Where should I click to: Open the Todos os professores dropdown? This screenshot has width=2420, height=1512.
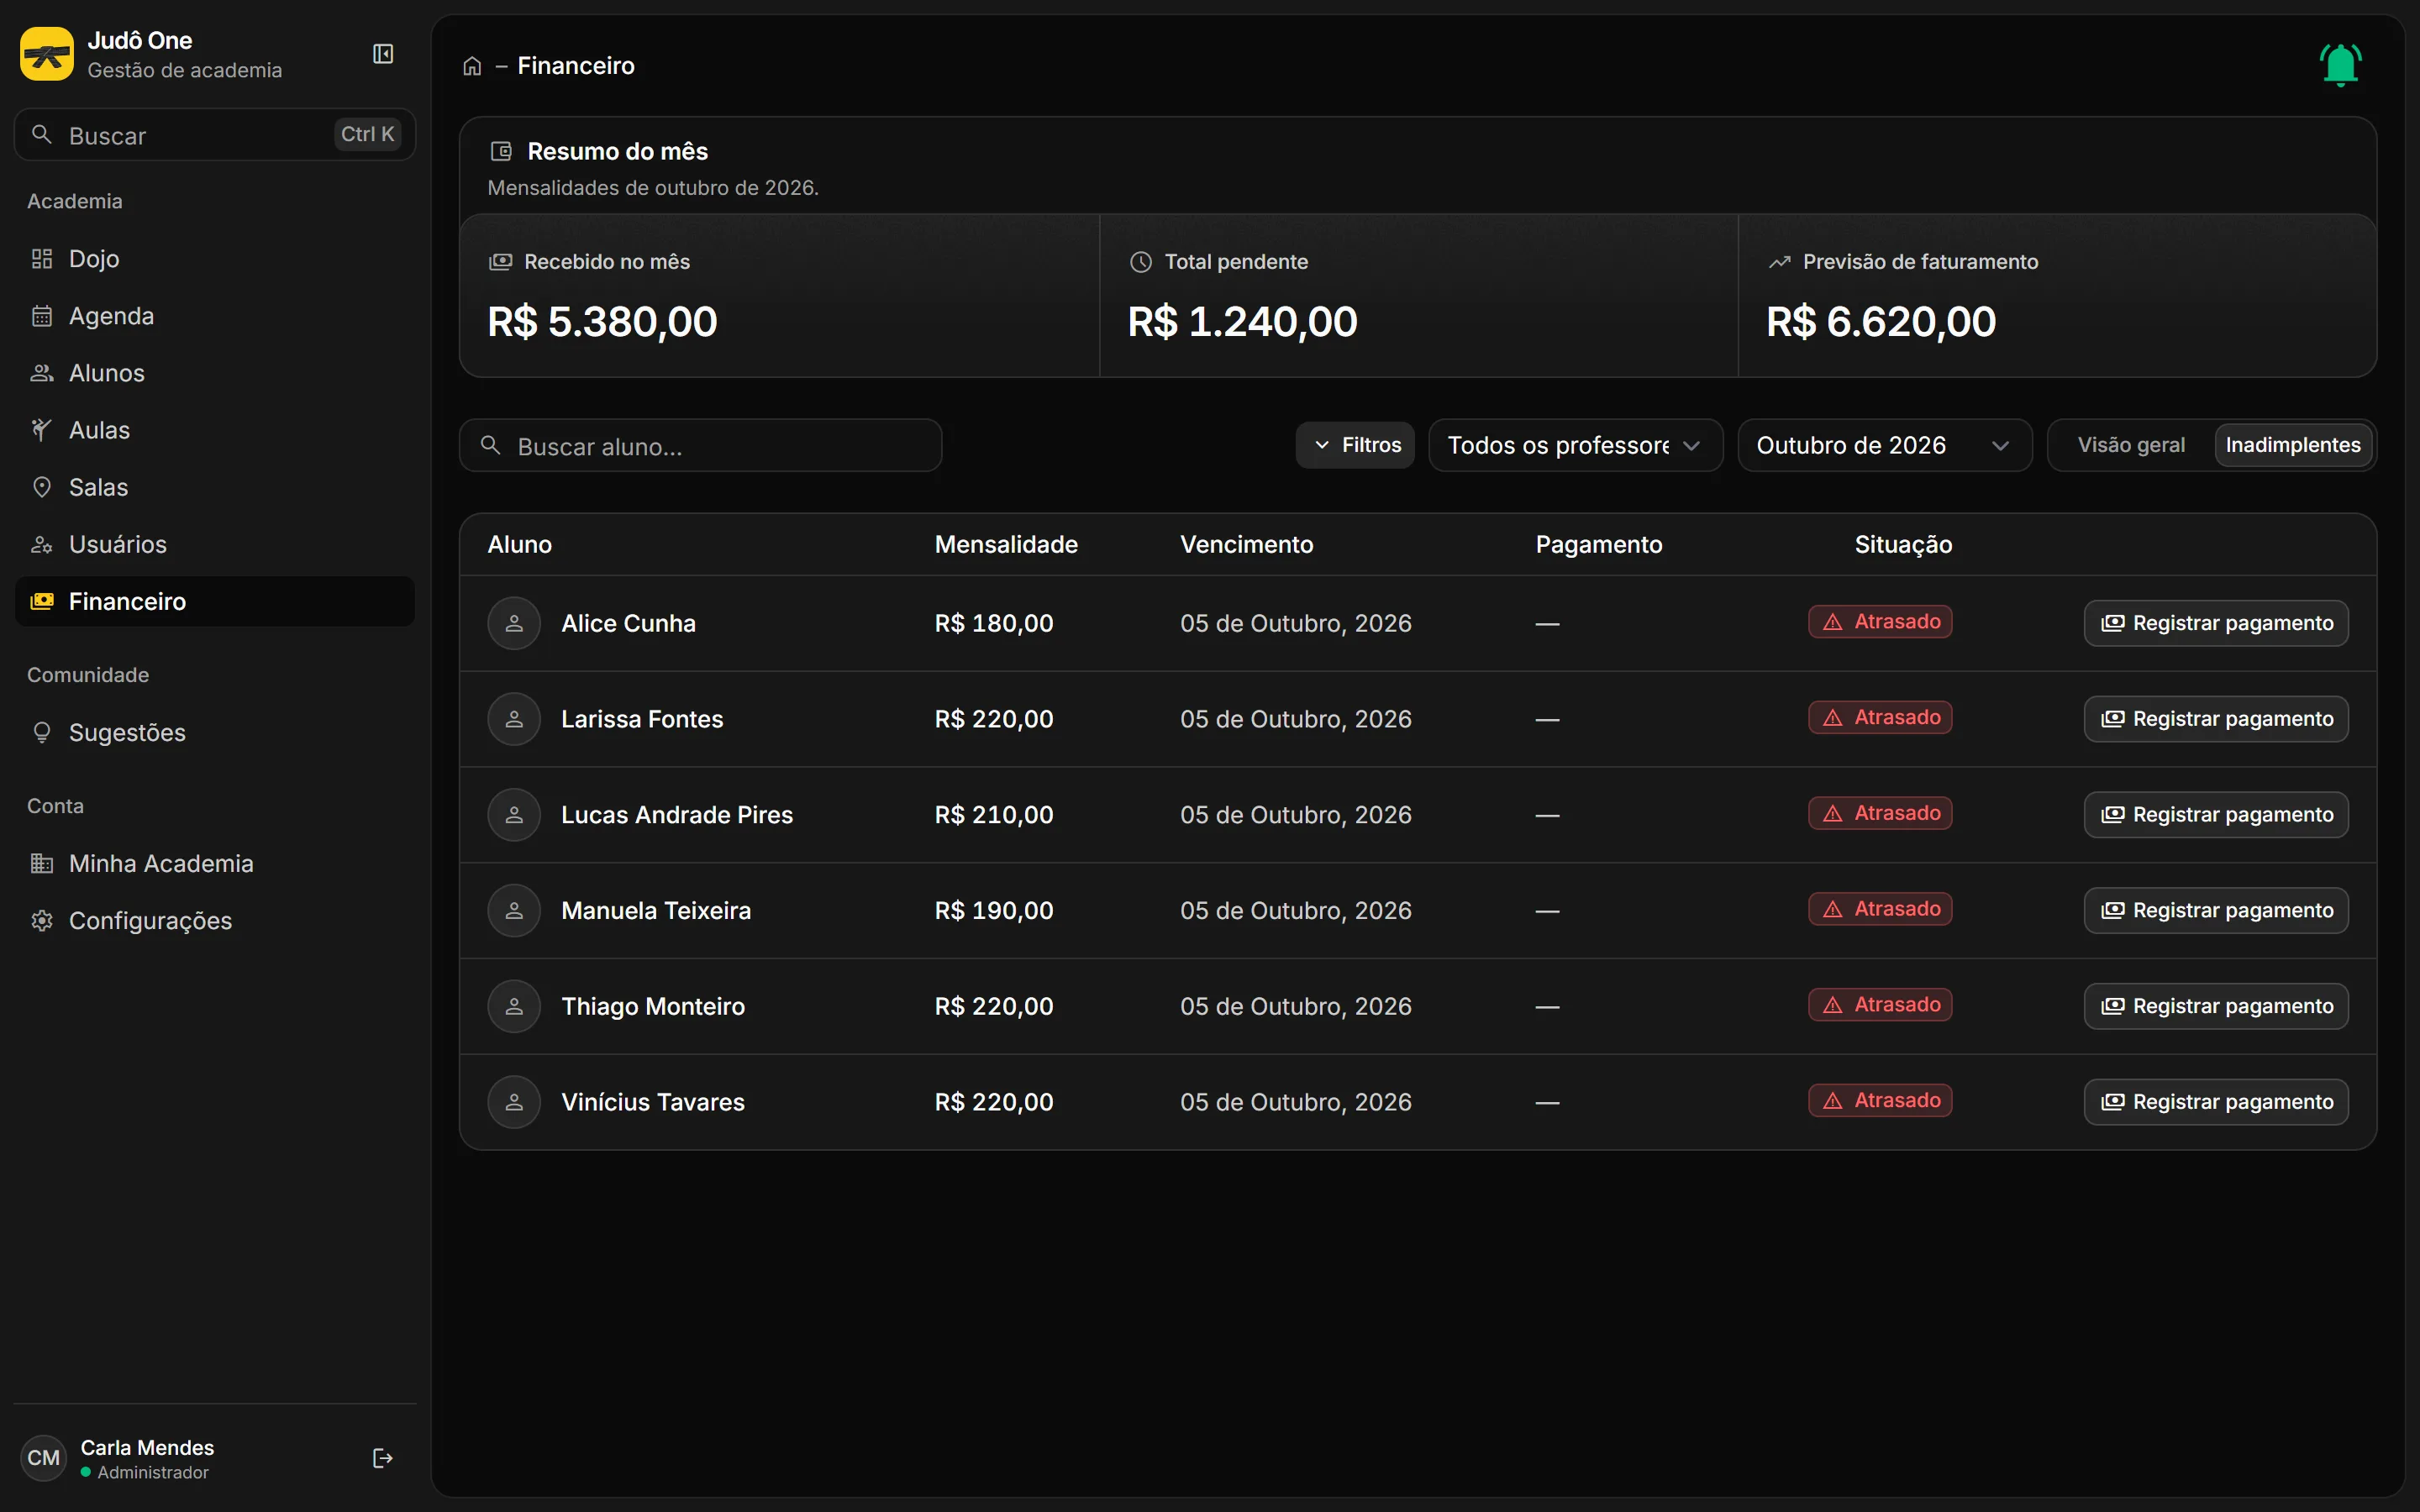click(x=1575, y=445)
